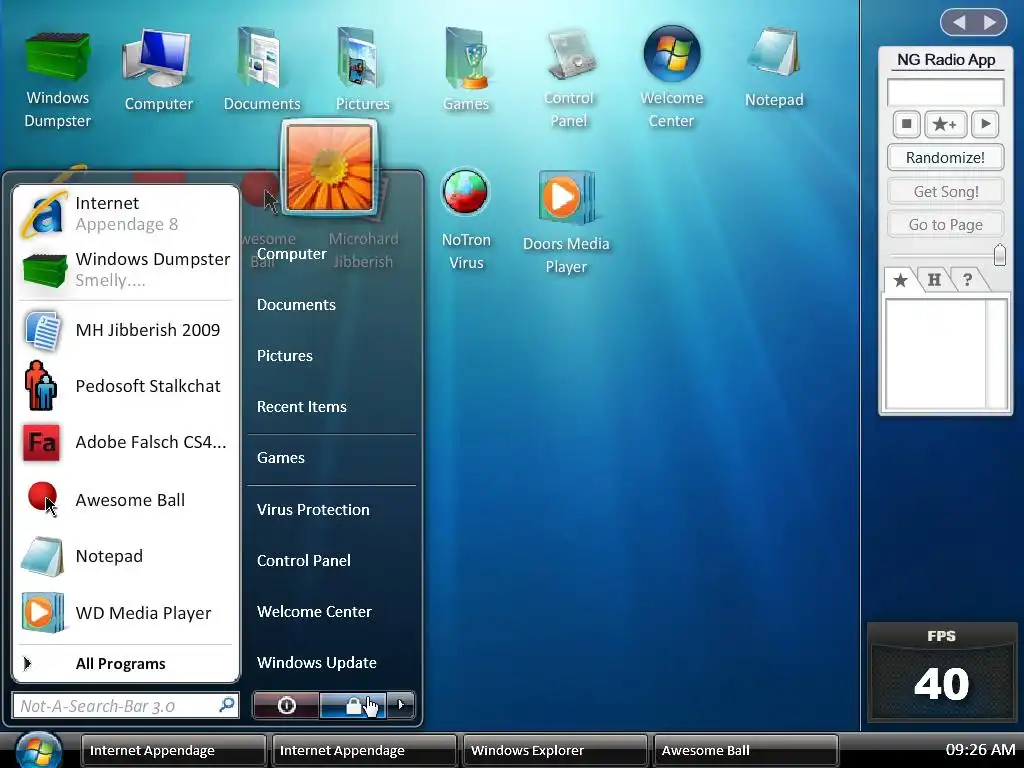Launch Notepad from start menu list
Image resolution: width=1024 pixels, height=768 pixels.
tap(126, 556)
